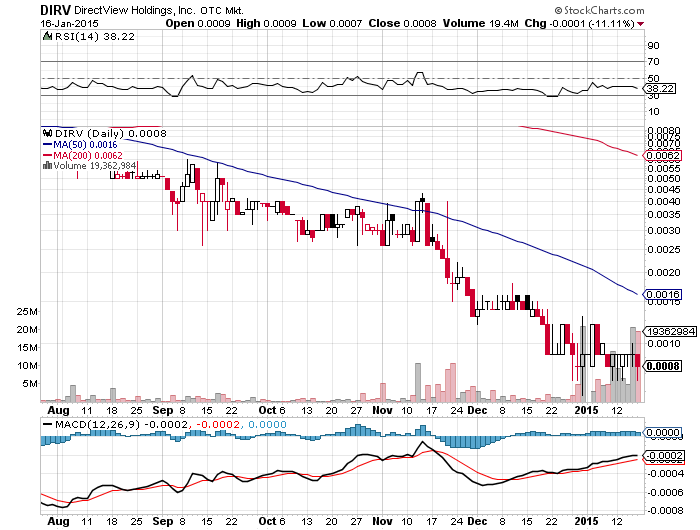The height and width of the screenshot is (530, 700).
Task: Click the Volume bars legend icon
Action: coord(47,166)
